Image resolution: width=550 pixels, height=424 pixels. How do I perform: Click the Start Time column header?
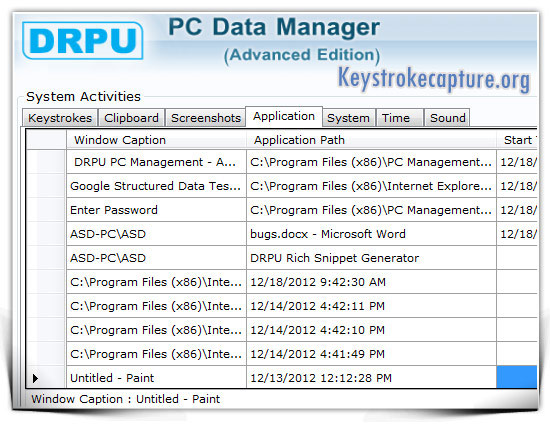coord(517,140)
